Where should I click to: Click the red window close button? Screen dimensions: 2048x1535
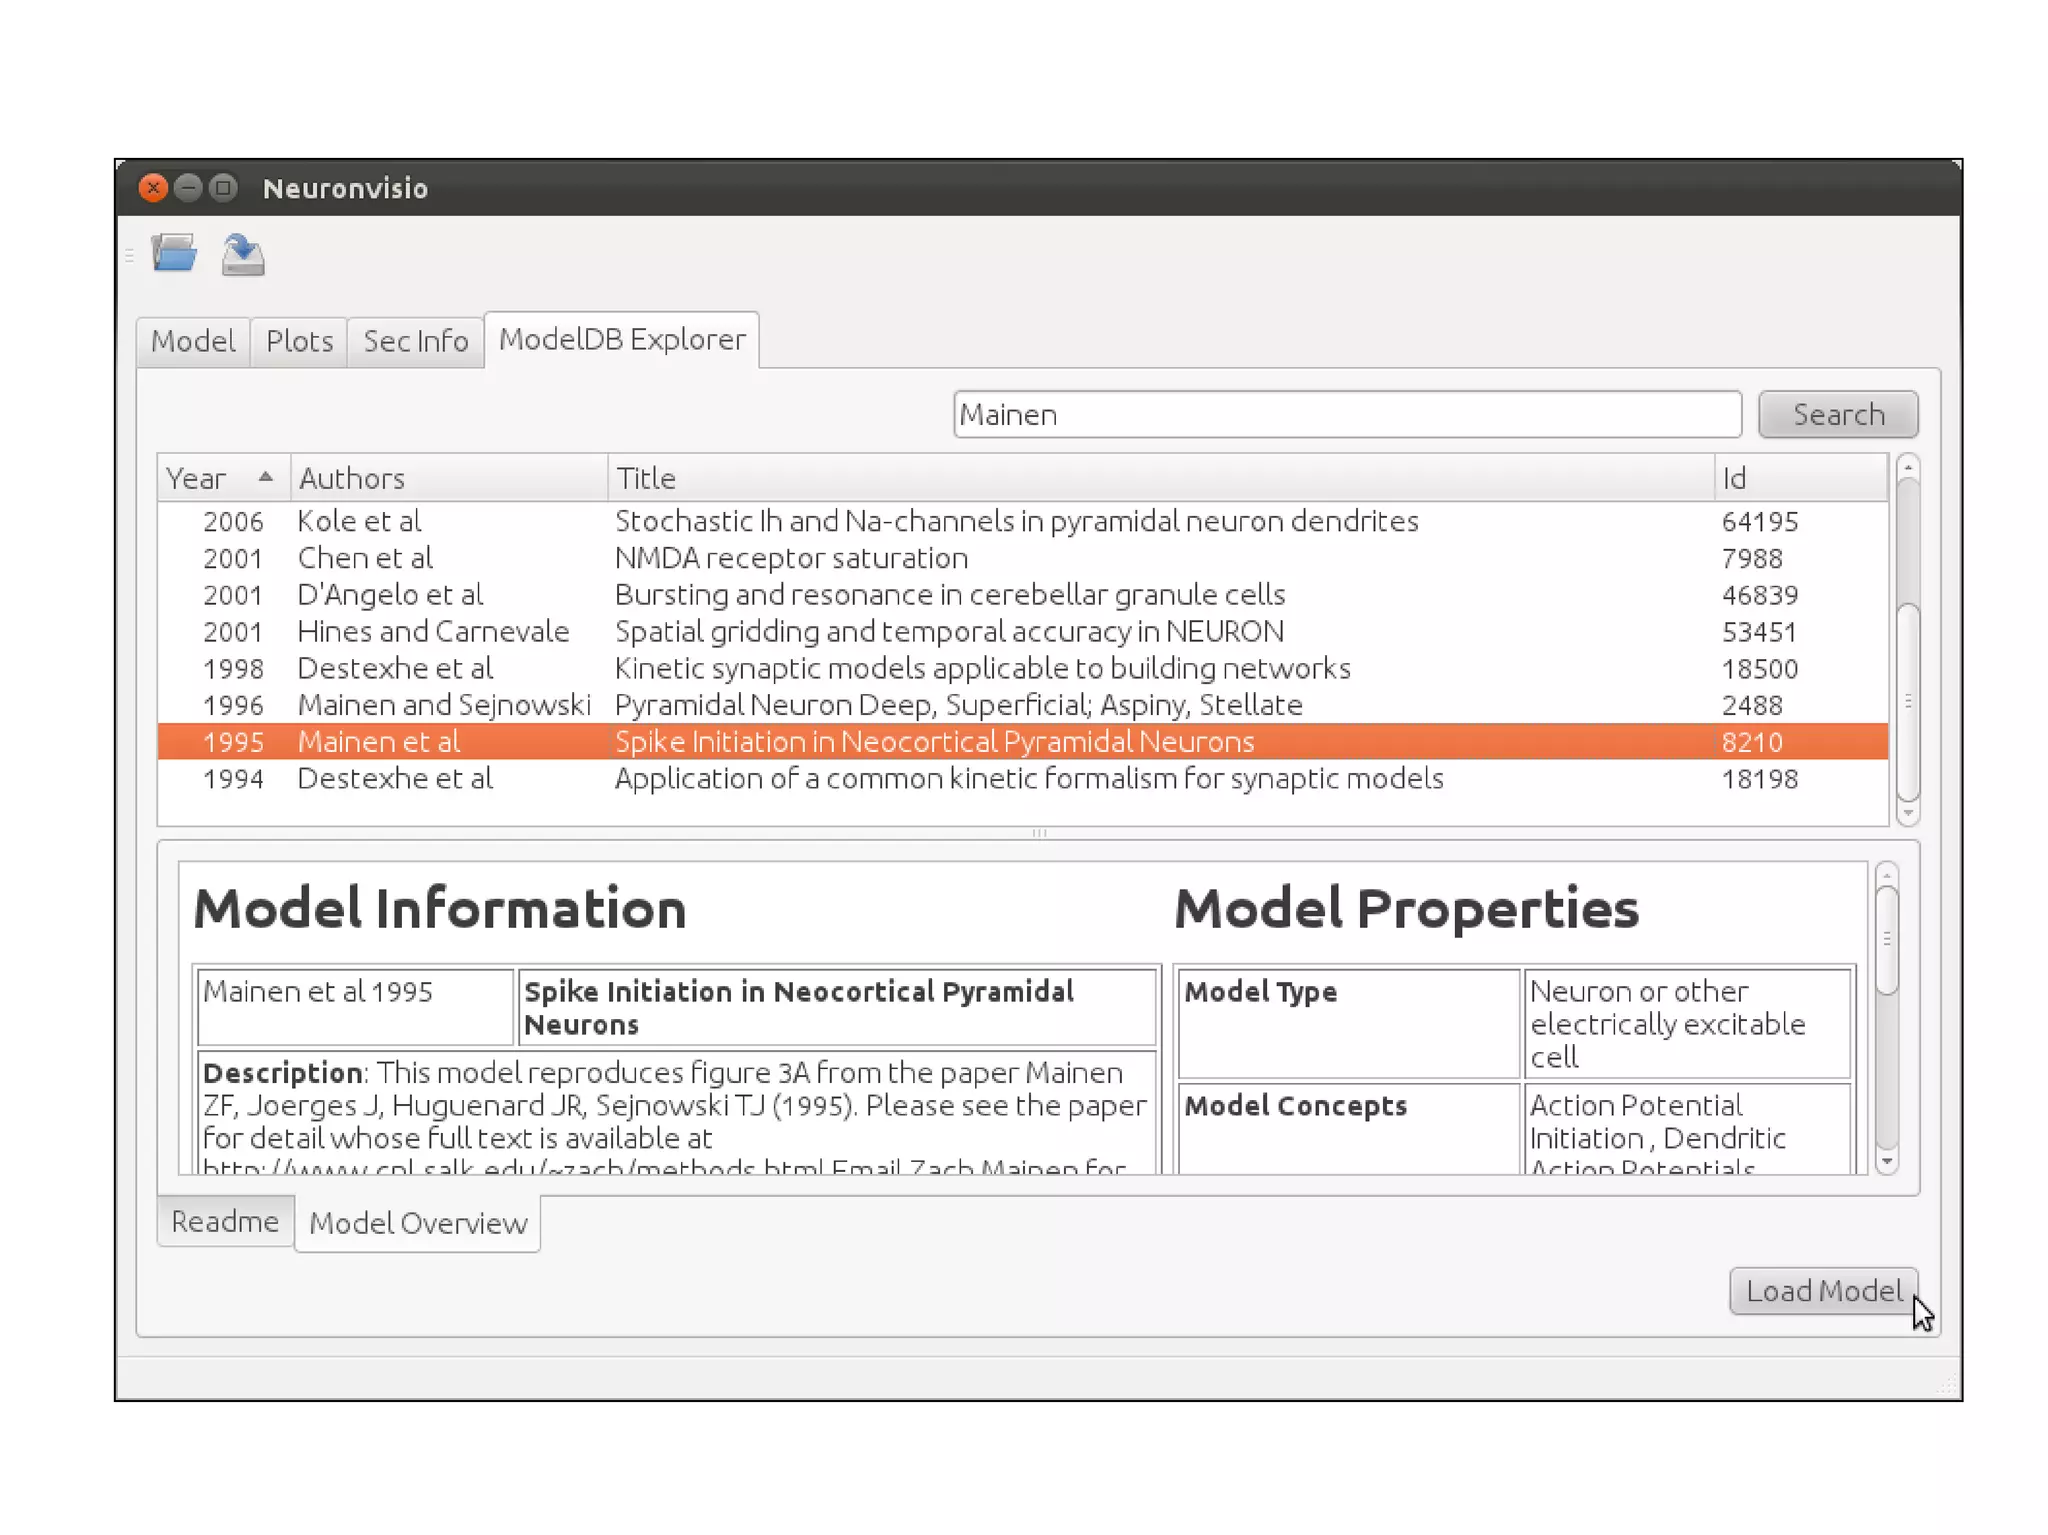[x=153, y=188]
